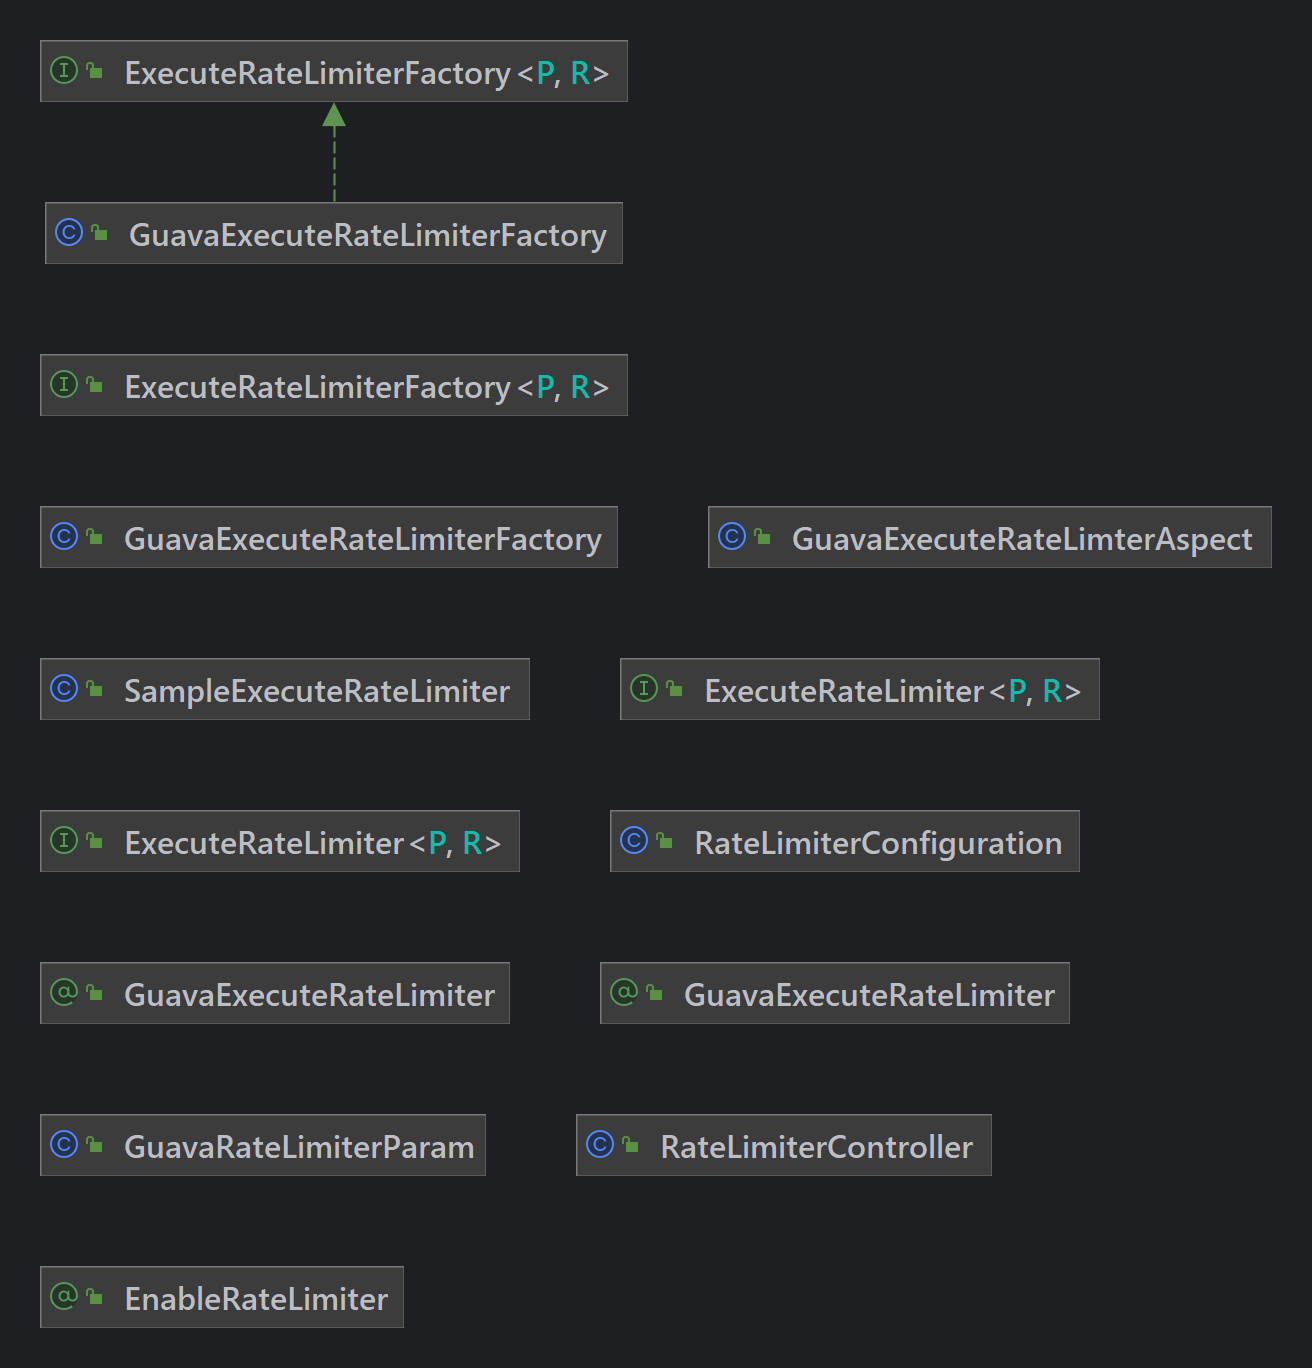Click the interface icon of the ExecuteRateLimiter node beside RateLimiterConfiguration
The image size is (1312, 1368).
pyautogui.click(x=64, y=841)
